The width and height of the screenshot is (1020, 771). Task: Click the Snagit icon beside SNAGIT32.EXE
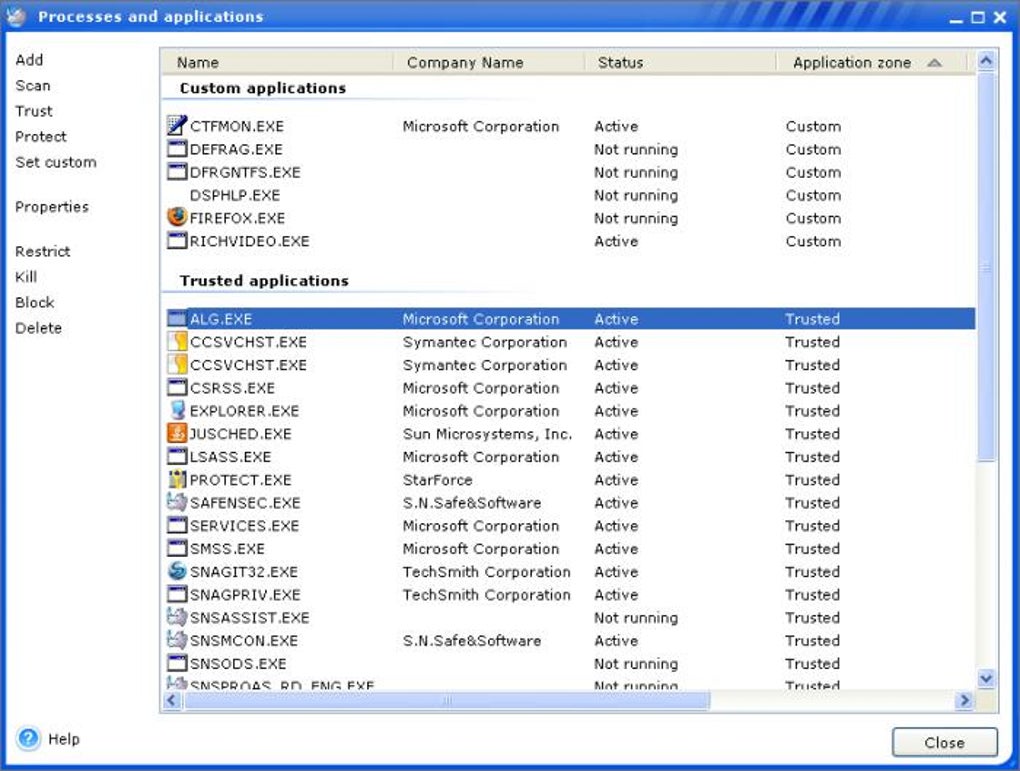tap(177, 572)
